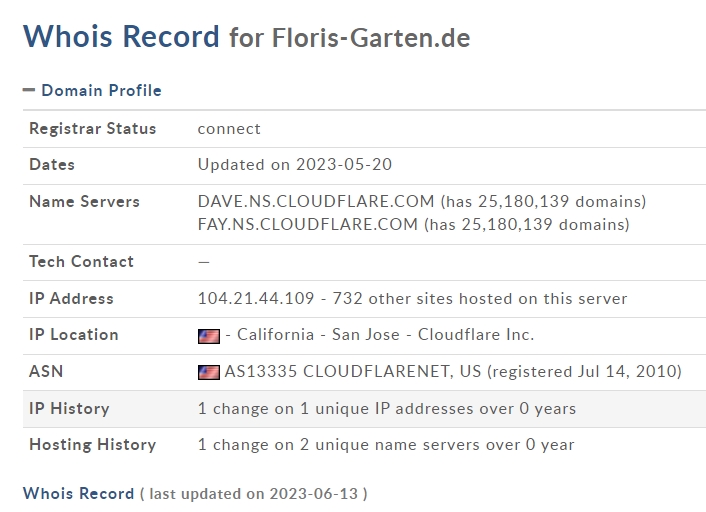
Task: Collapse the Domain Profile section
Action: 100,90
